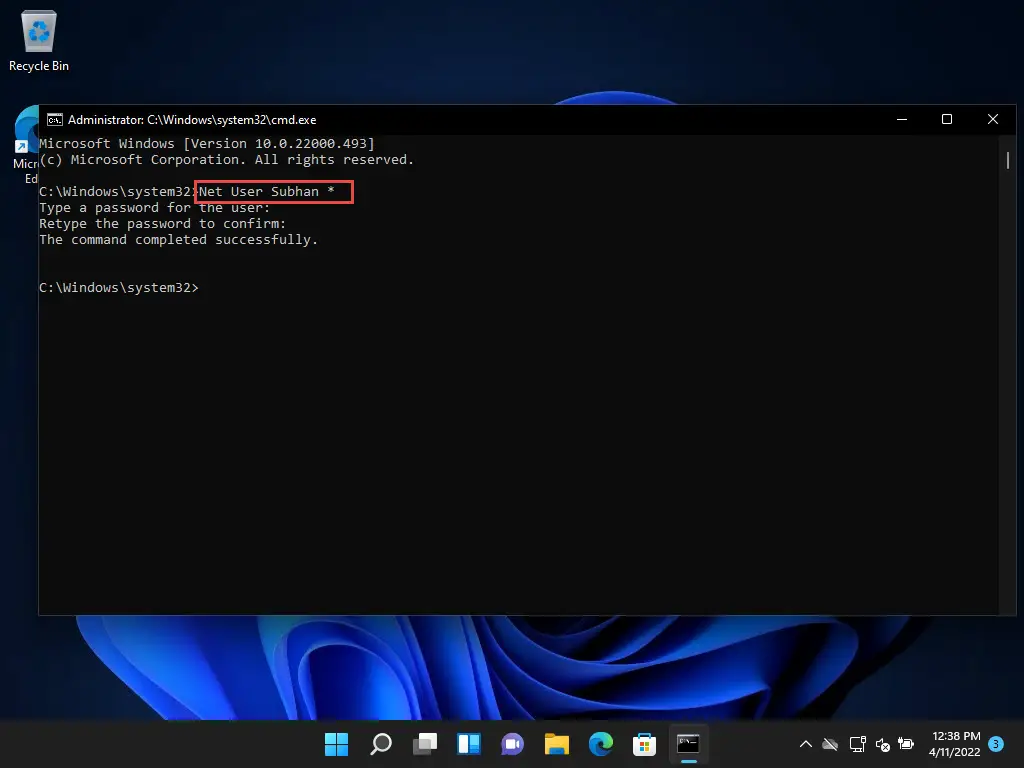Open Microsoft Store from taskbar
Image resolution: width=1024 pixels, height=768 pixels.
coord(644,744)
